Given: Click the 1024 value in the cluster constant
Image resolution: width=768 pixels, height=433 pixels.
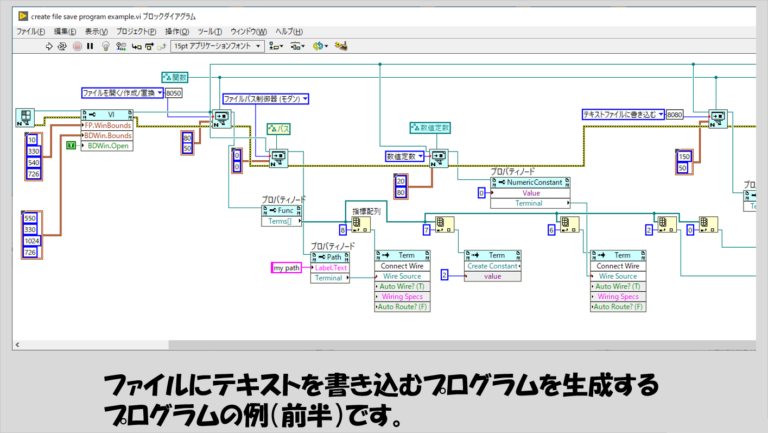Looking at the screenshot, I should point(32,241).
